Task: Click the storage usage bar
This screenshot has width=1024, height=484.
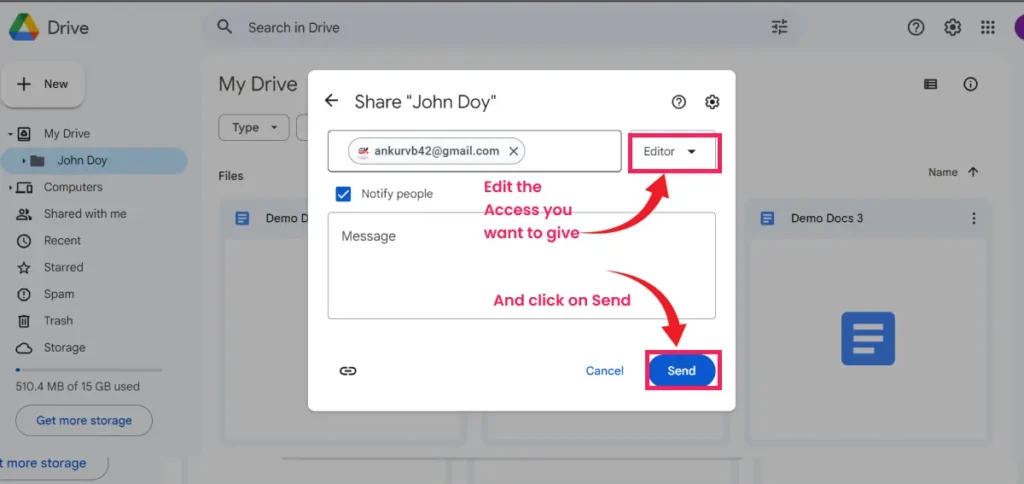Action: tap(88, 370)
